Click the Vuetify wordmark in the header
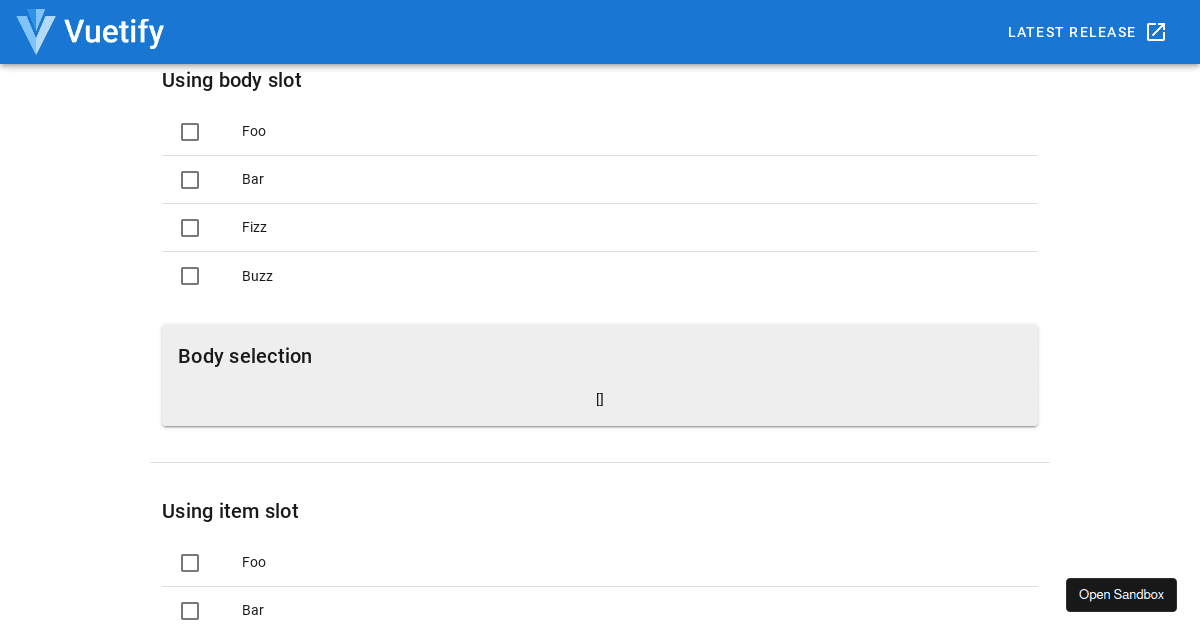1200x630 pixels. pos(113,31)
